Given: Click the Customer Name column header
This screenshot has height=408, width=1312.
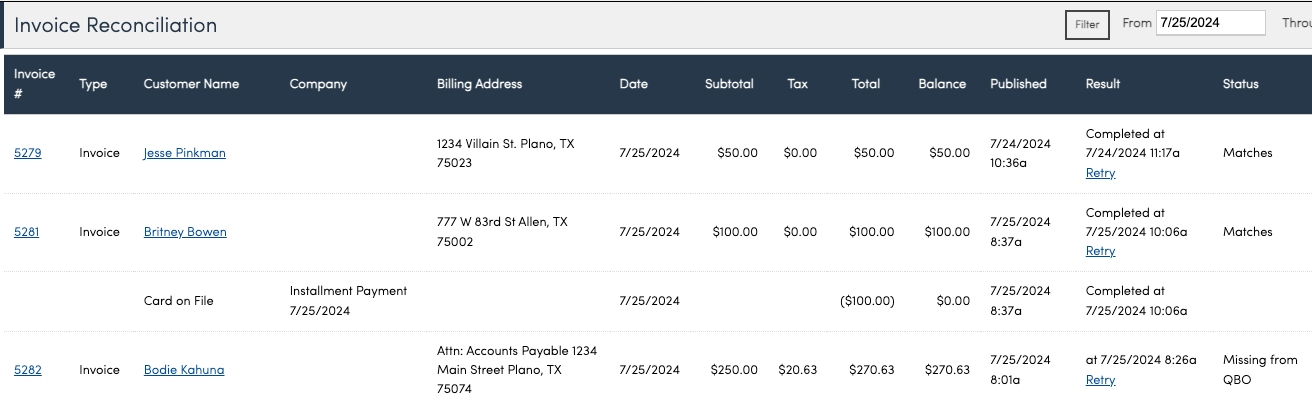Looking at the screenshot, I should click(x=191, y=84).
